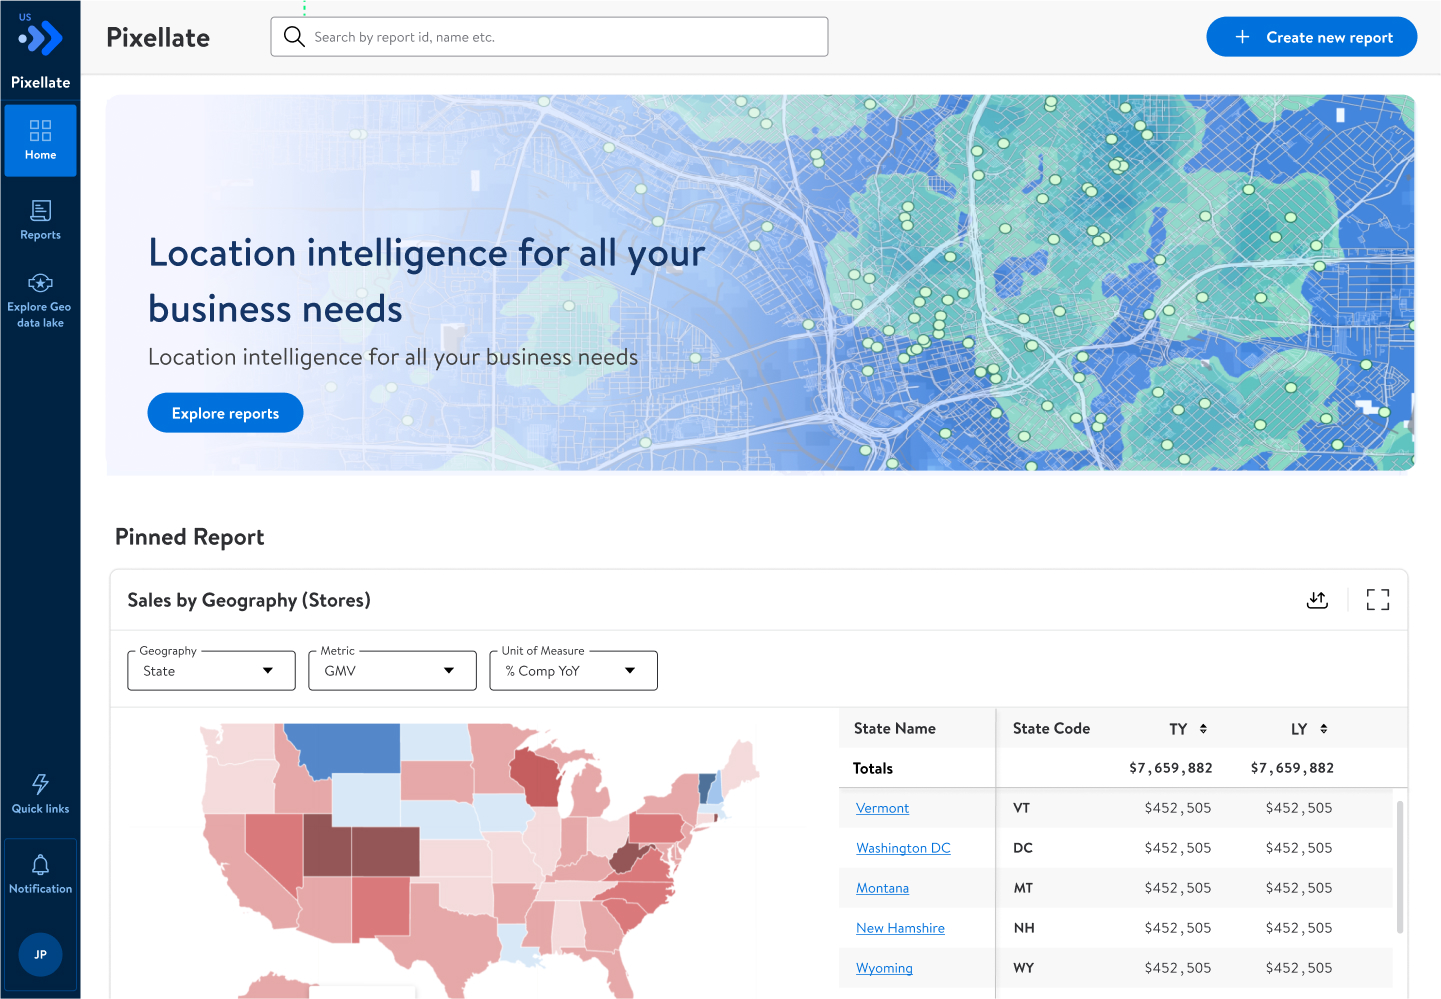Click the JP user avatar
The width and height of the screenshot is (1441, 999).
(41, 954)
